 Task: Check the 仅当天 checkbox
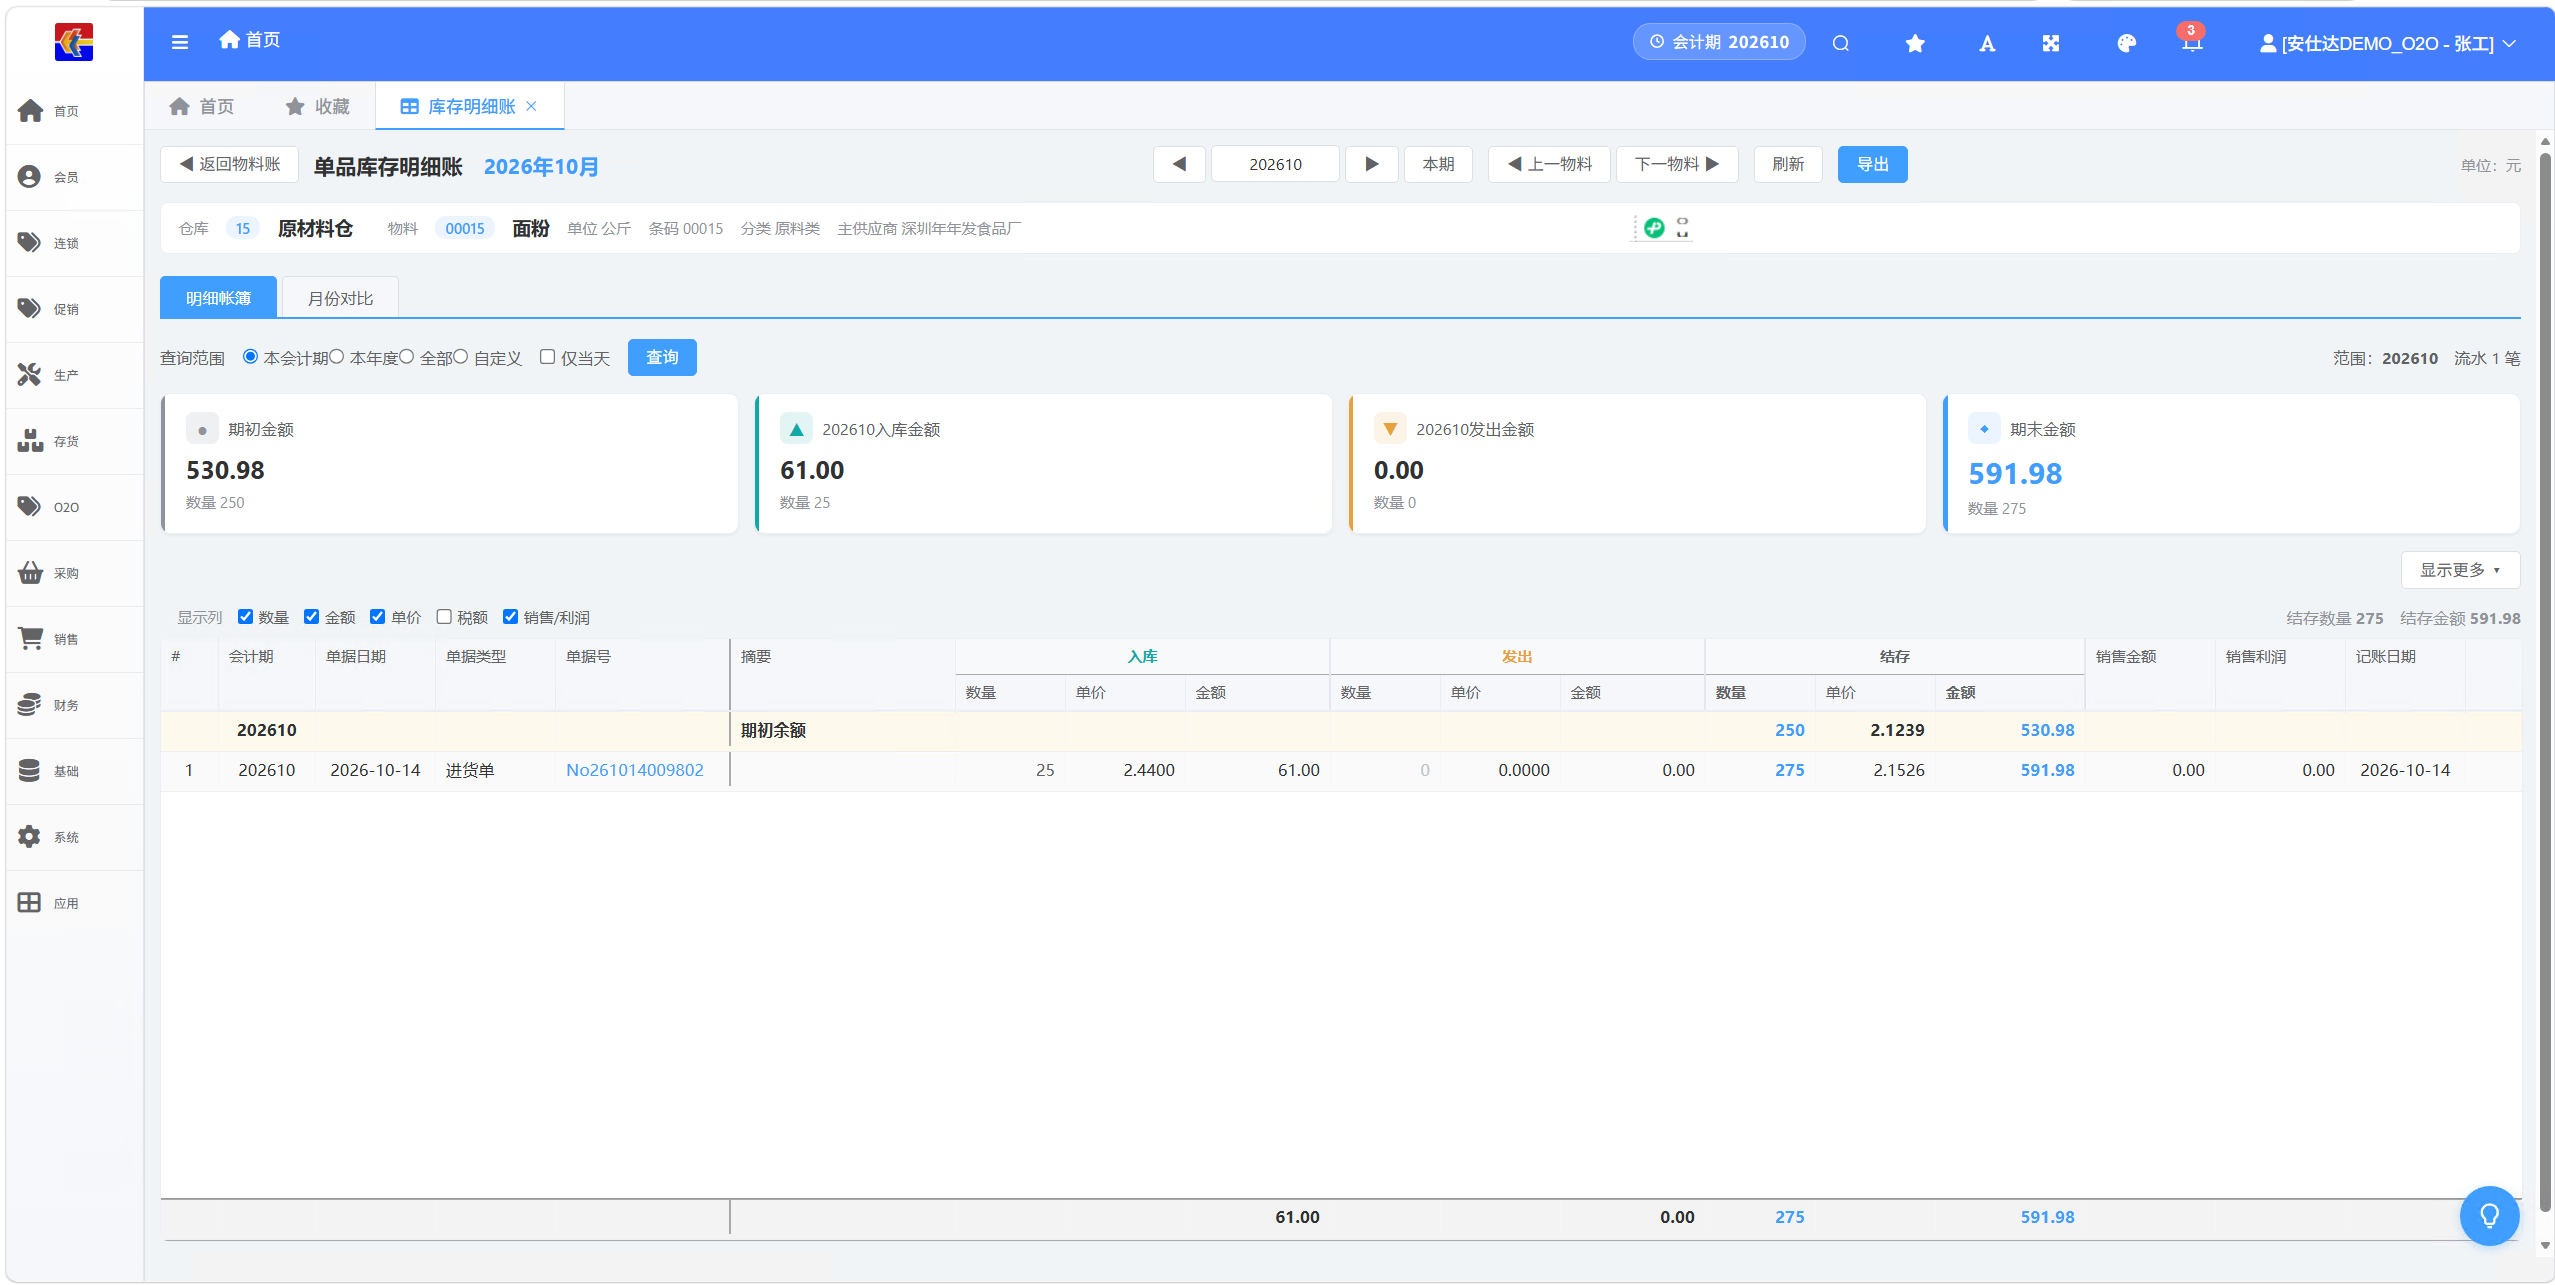(x=547, y=357)
